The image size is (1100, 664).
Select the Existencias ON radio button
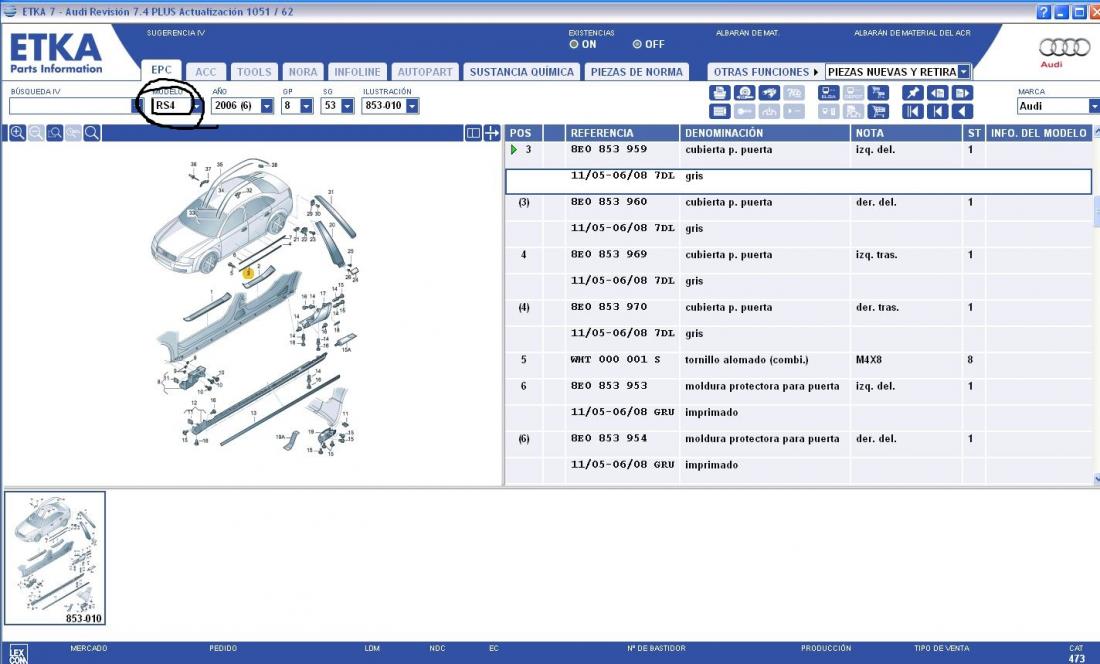(x=574, y=44)
